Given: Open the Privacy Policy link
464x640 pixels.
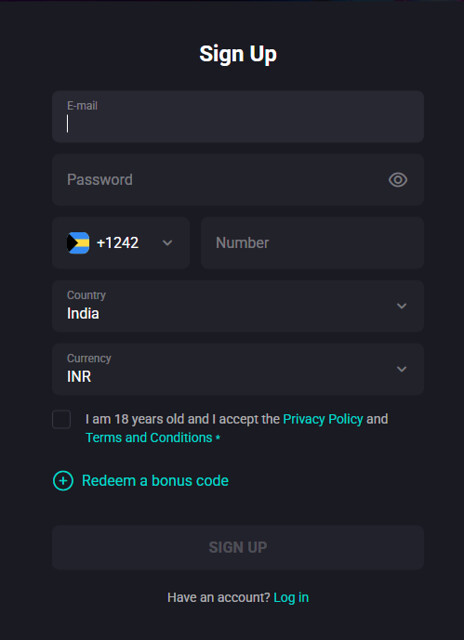Looking at the screenshot, I should pyautogui.click(x=323, y=419).
